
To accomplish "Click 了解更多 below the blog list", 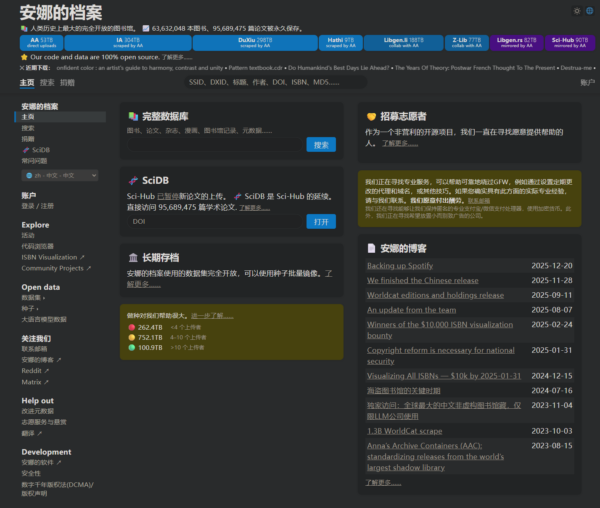I will 383,483.
